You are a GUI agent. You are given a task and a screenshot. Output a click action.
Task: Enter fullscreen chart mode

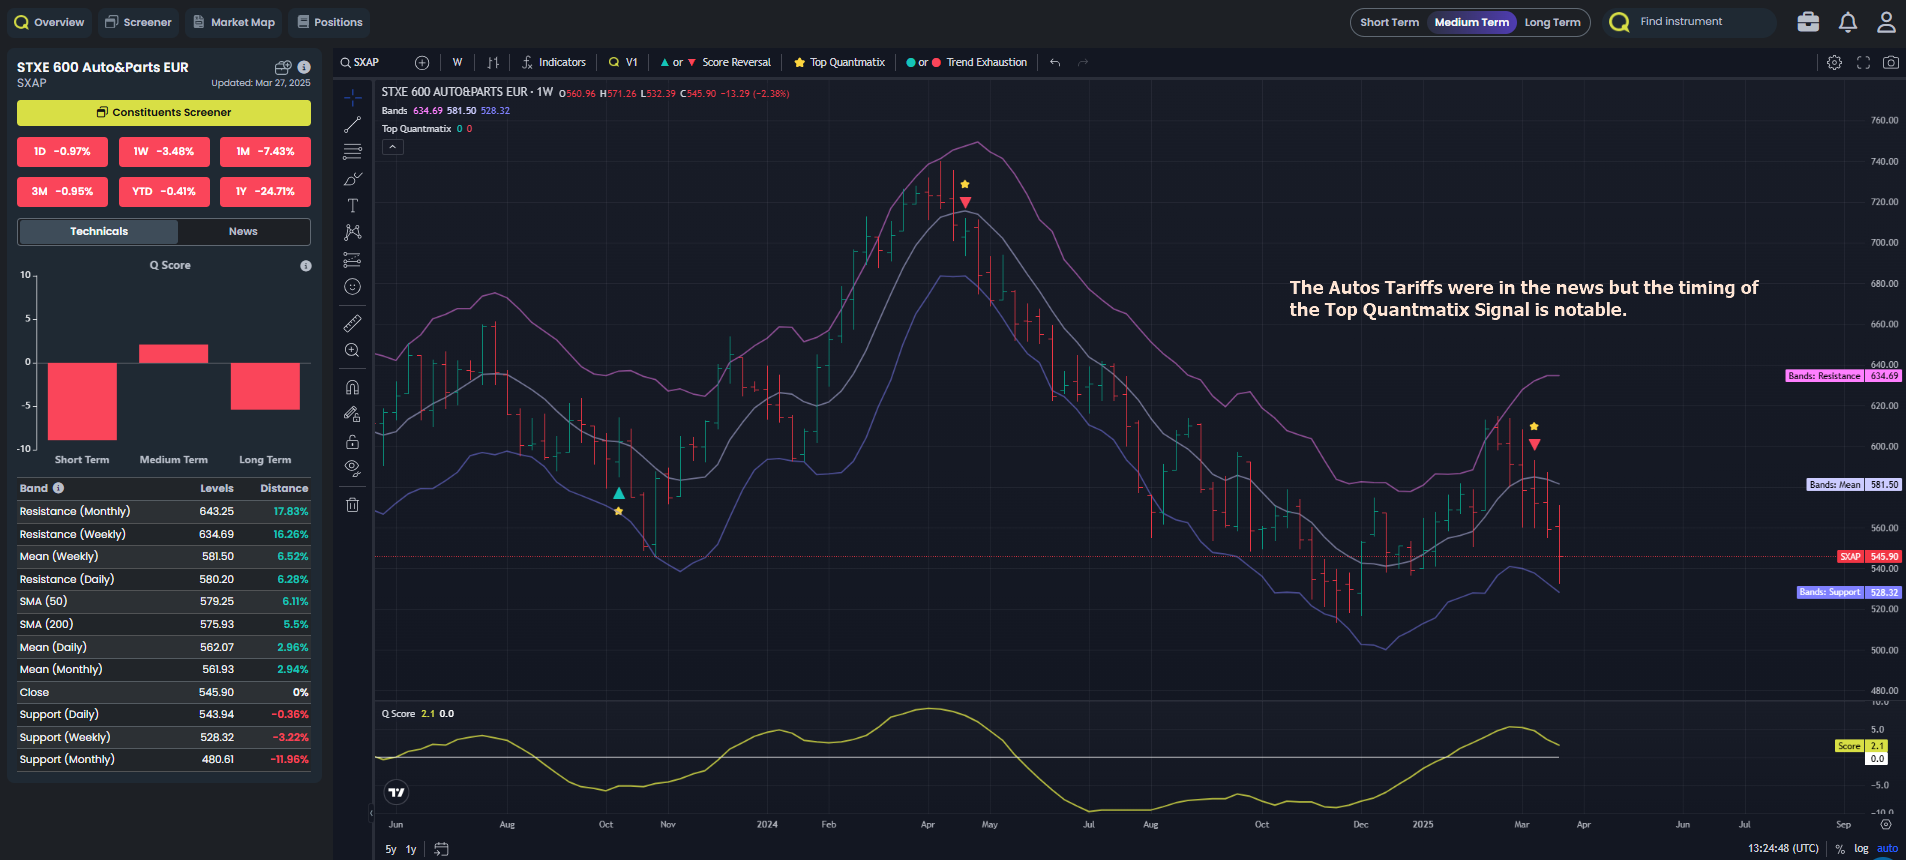tap(1863, 62)
